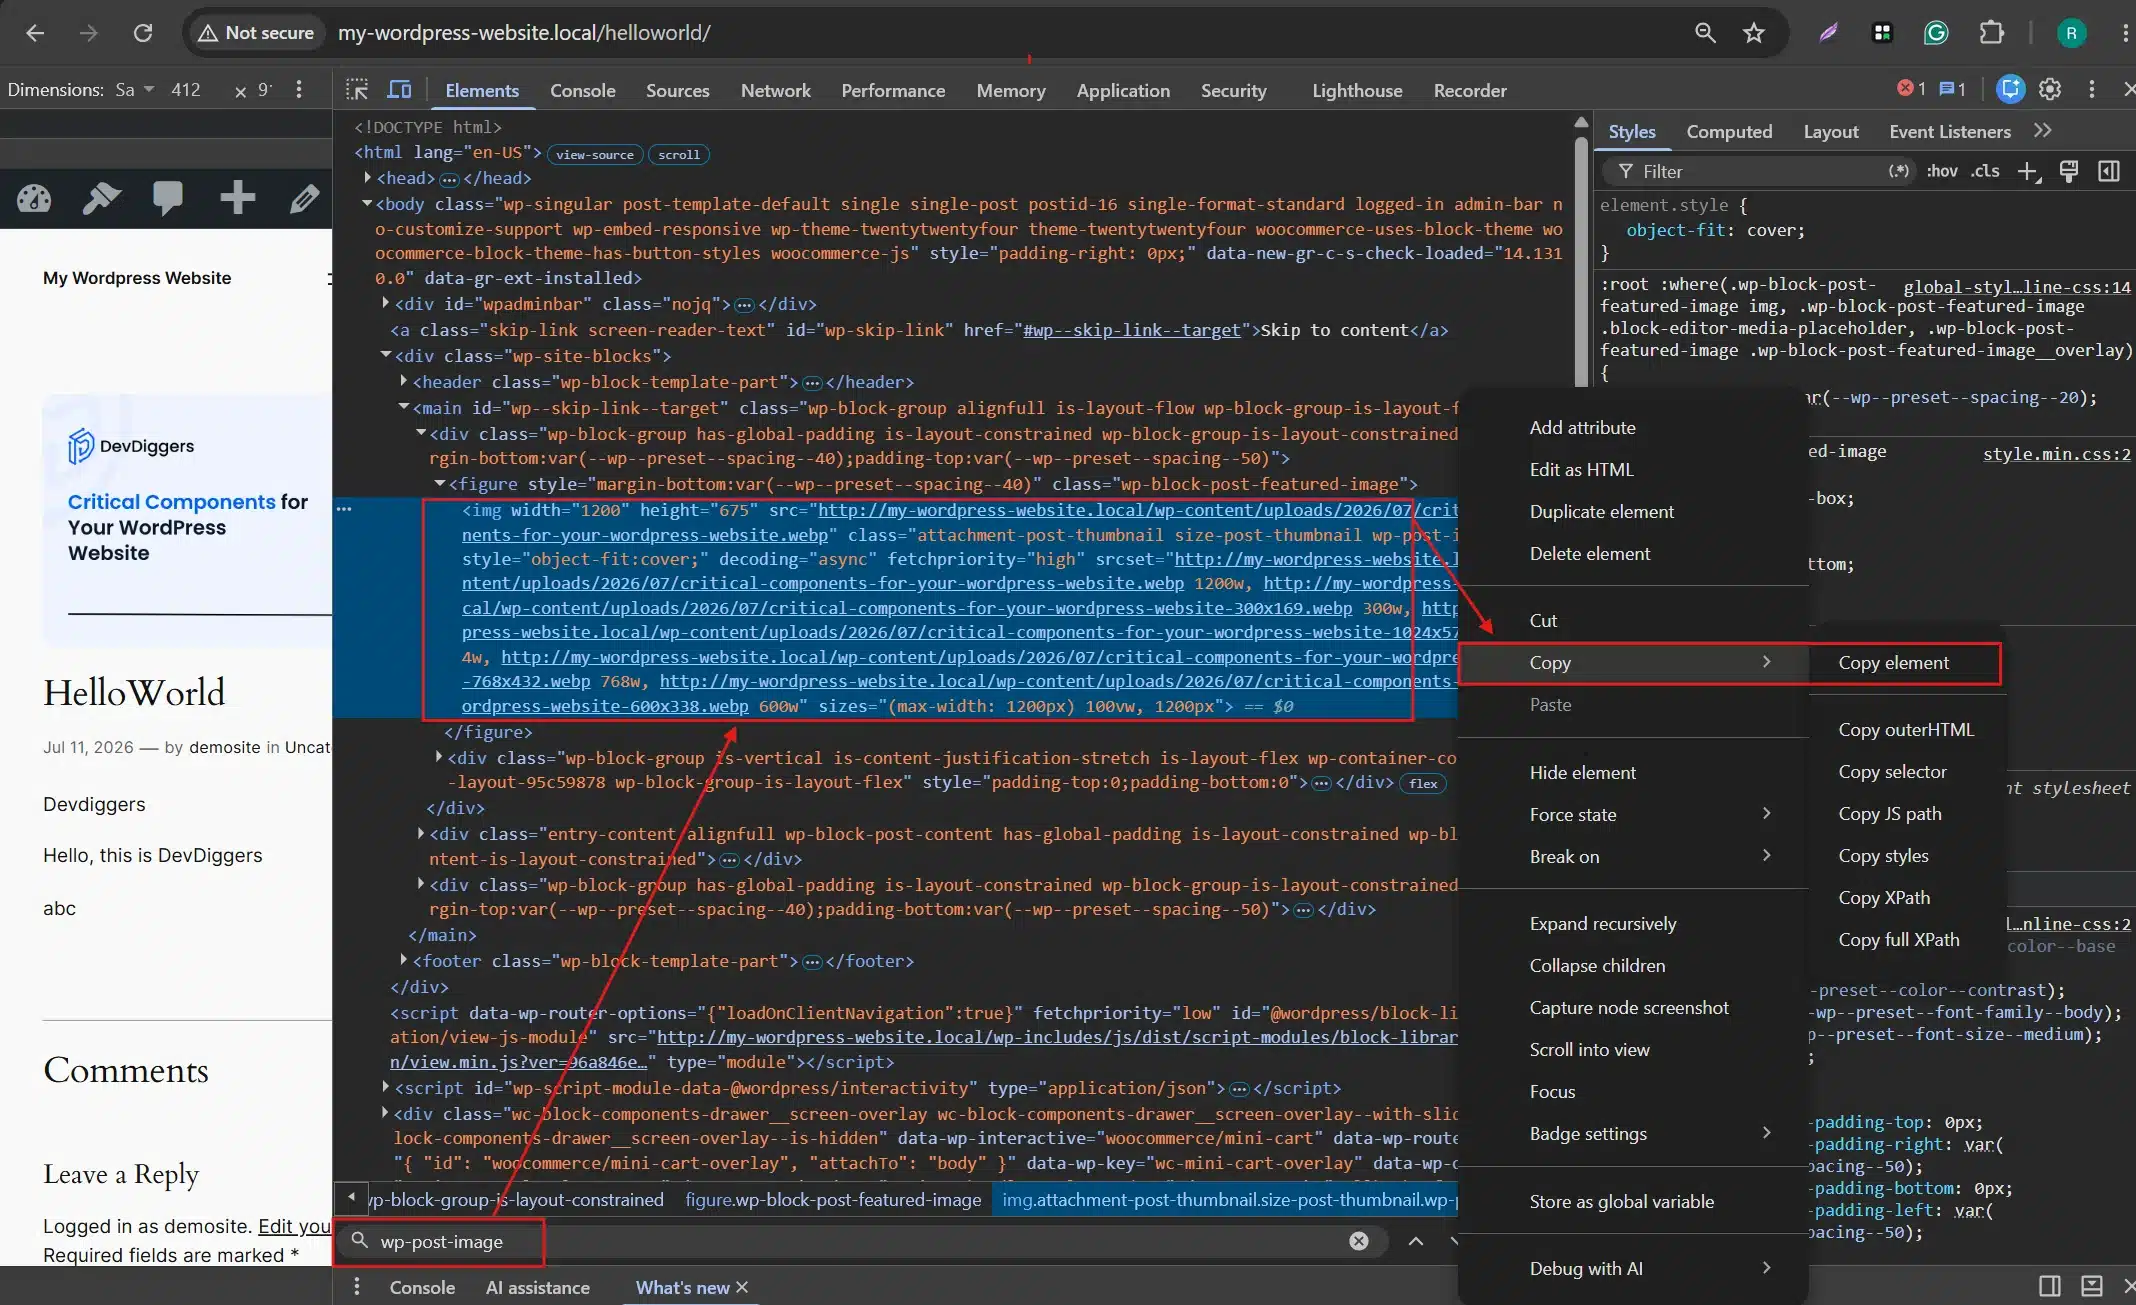Image resolution: width=2136 pixels, height=1305 pixels.
Task: Switch to the Console tab
Action: [582, 91]
